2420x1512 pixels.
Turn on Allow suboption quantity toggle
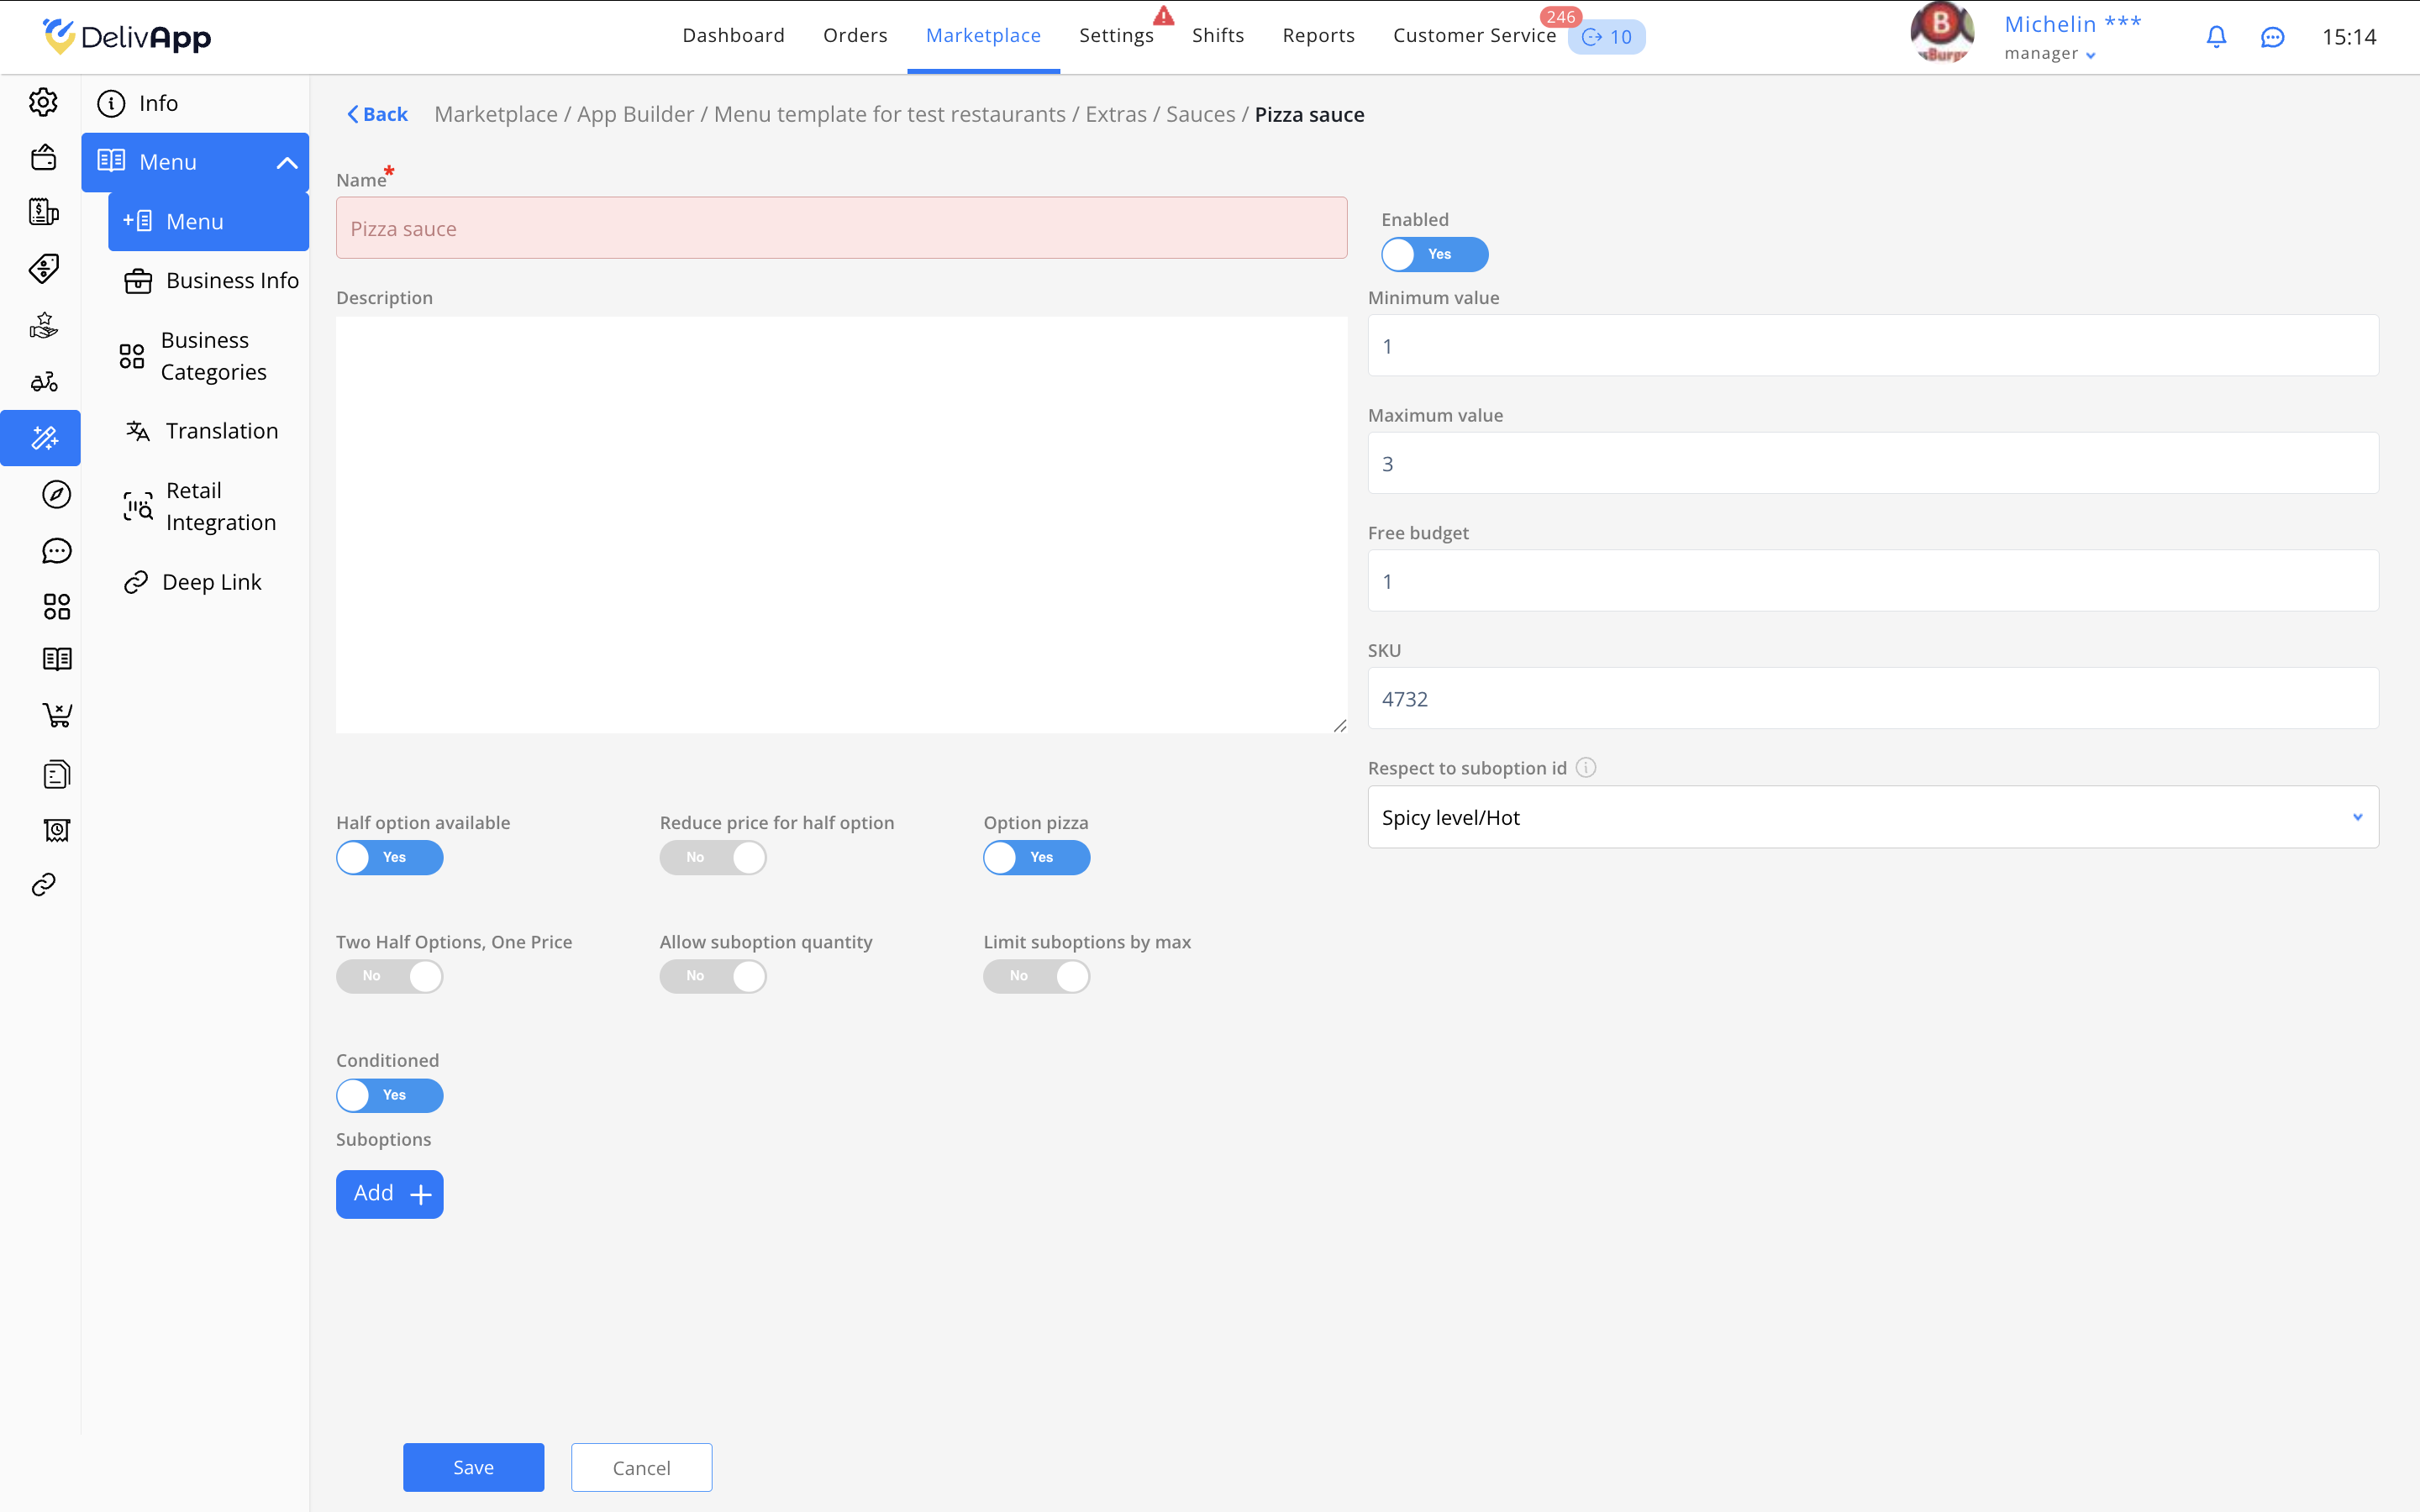pyautogui.click(x=712, y=976)
